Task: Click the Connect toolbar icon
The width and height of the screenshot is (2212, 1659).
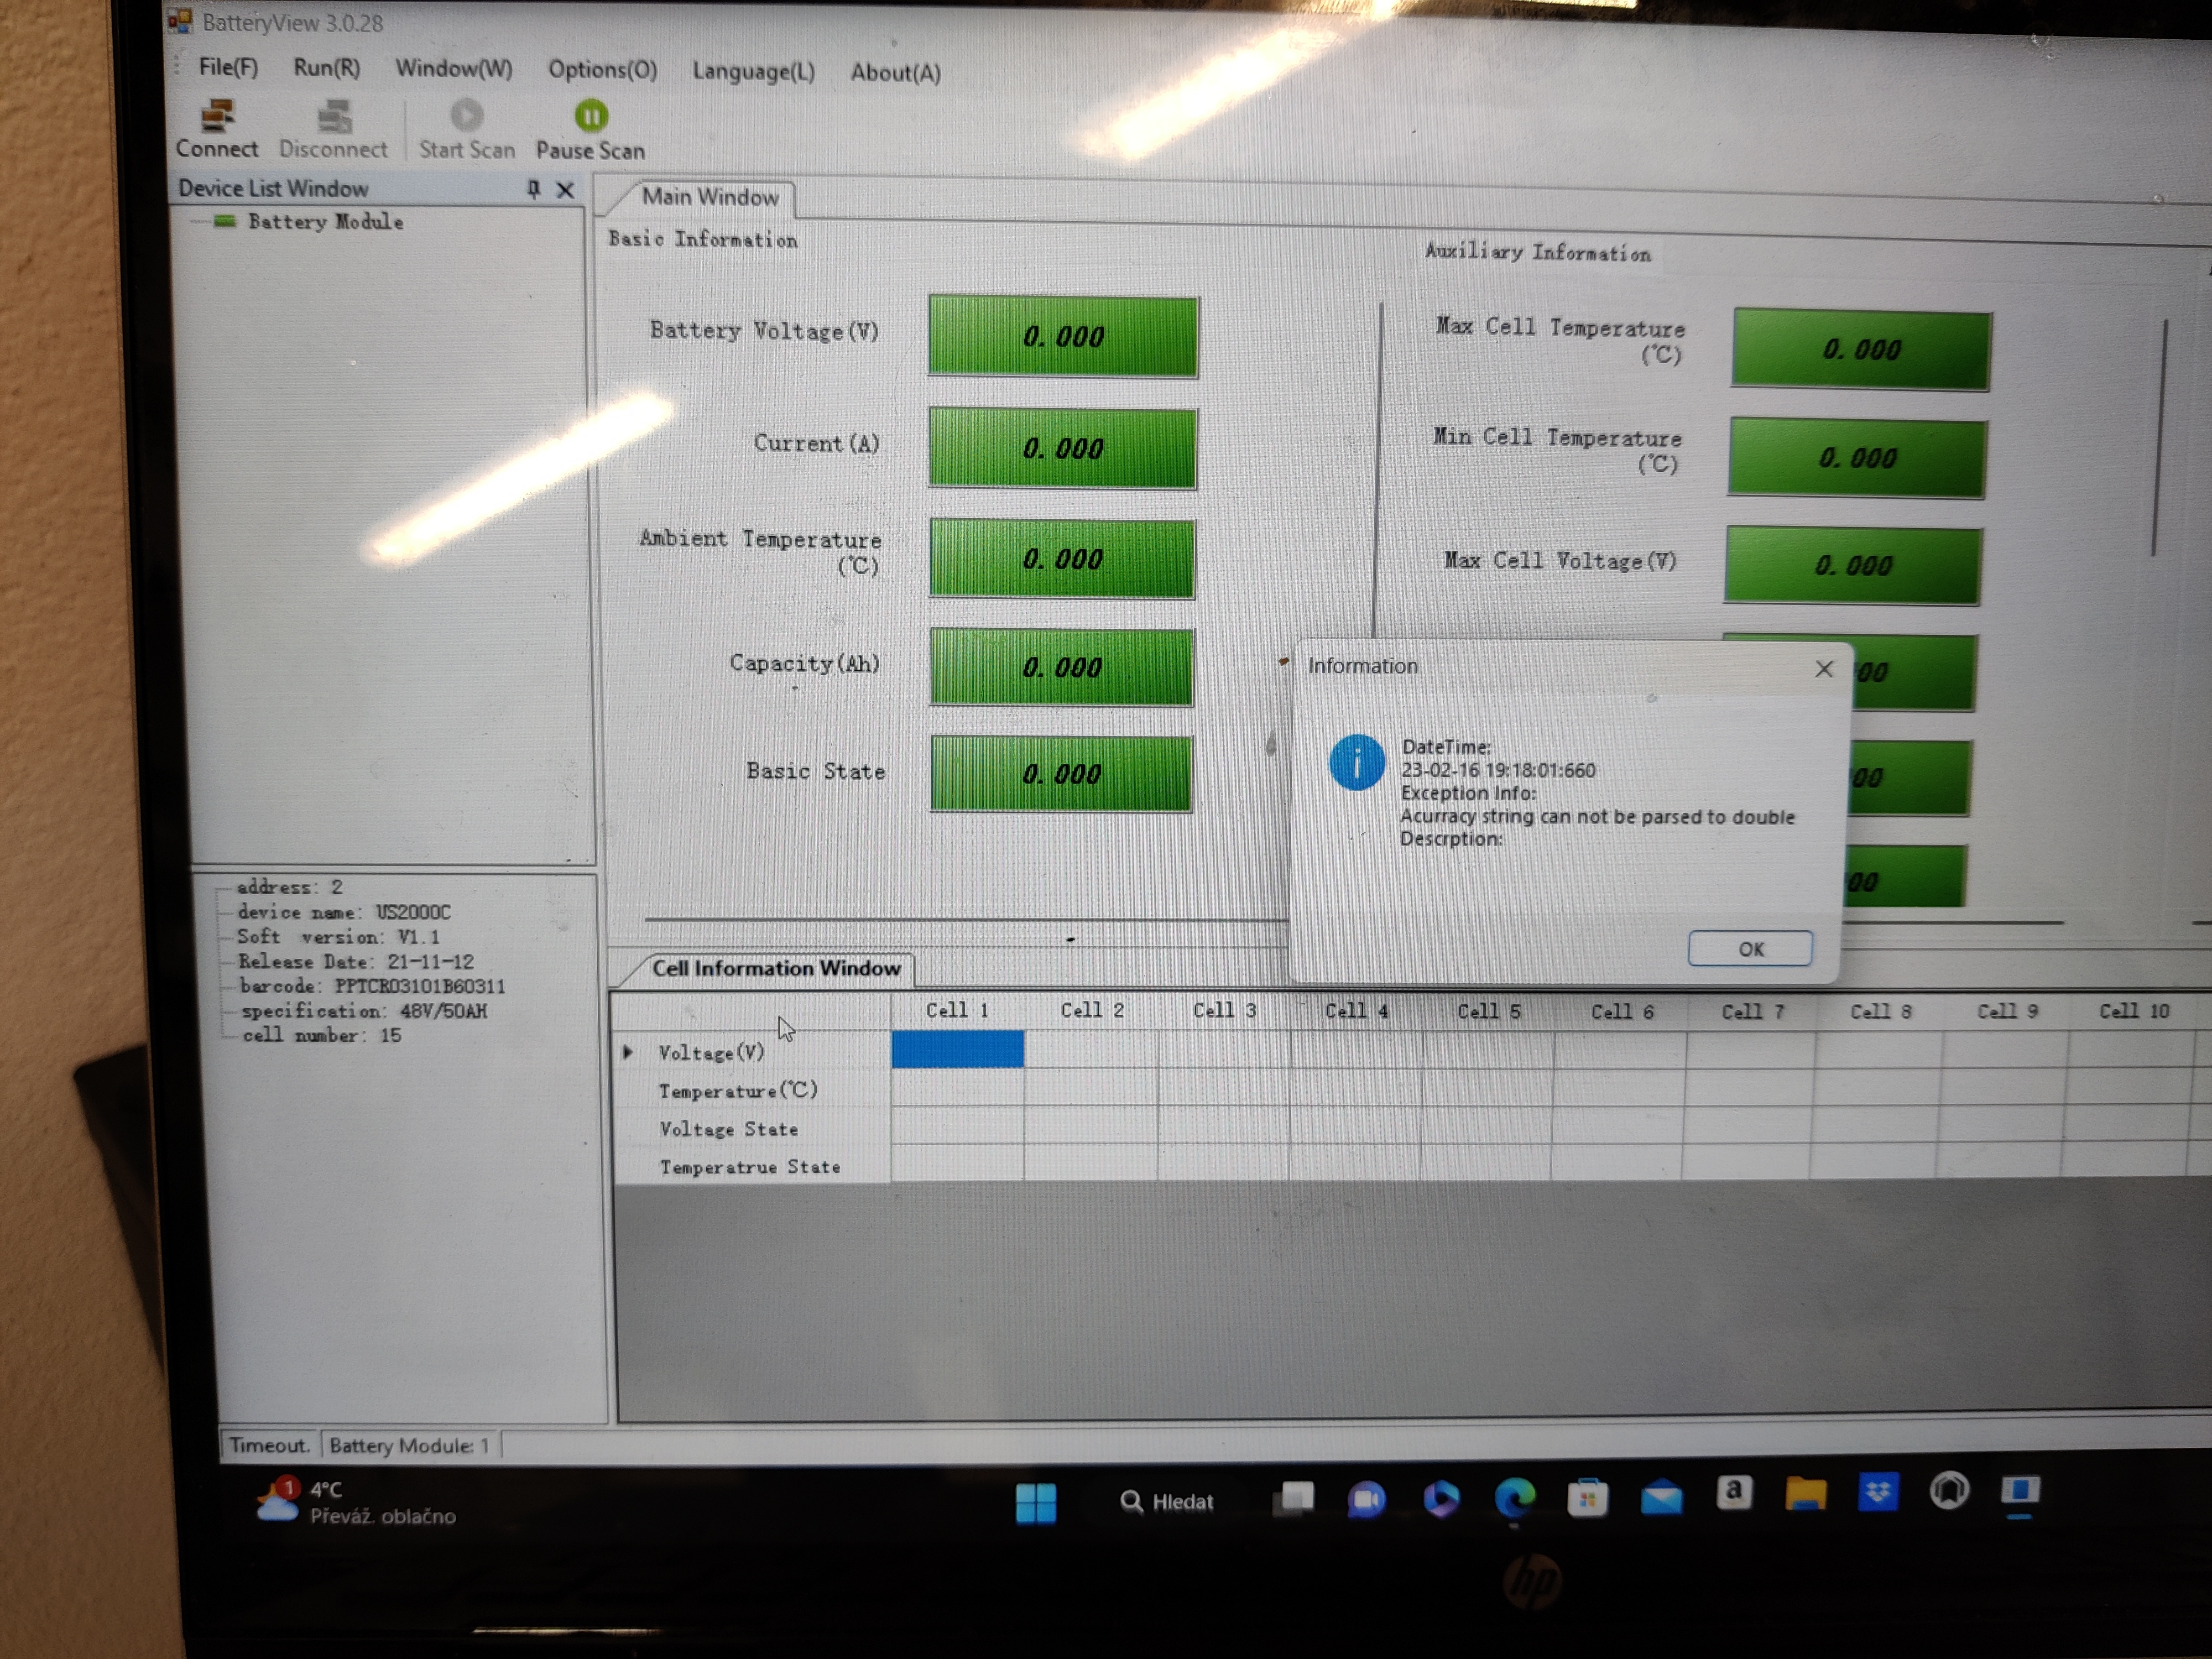Action: click(x=217, y=117)
